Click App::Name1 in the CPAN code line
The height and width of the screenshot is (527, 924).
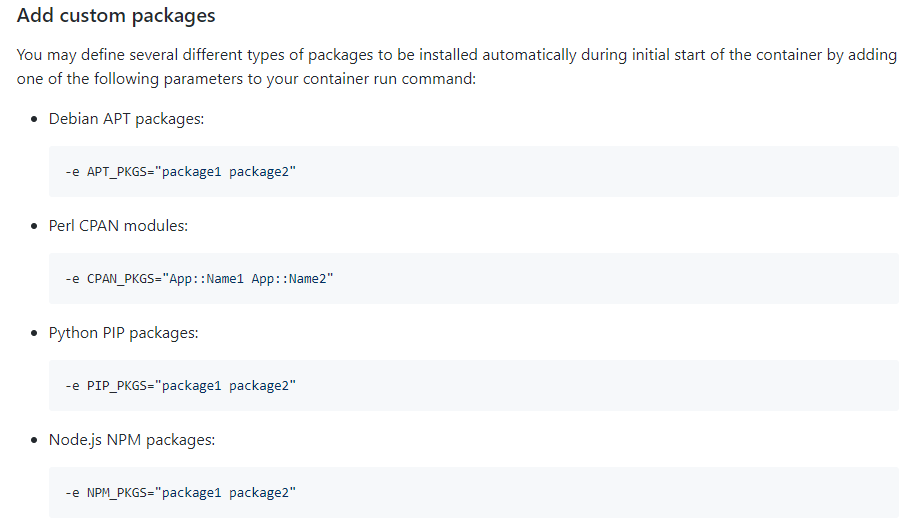pos(206,279)
